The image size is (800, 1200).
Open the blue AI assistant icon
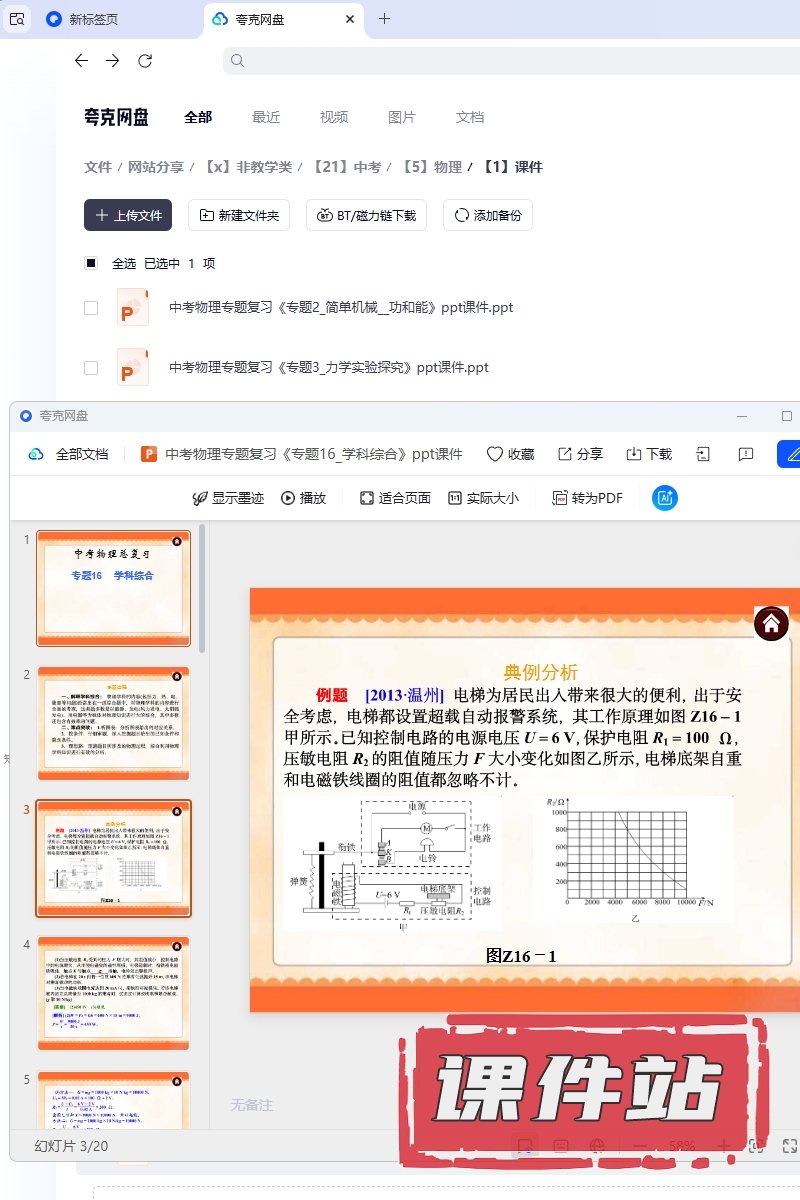[665, 498]
